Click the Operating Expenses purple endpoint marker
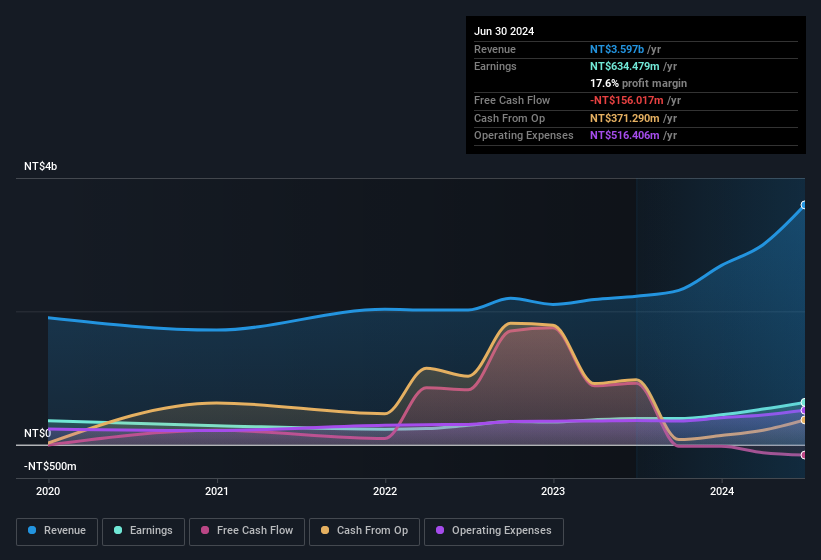The height and width of the screenshot is (560, 821). pyautogui.click(x=804, y=410)
